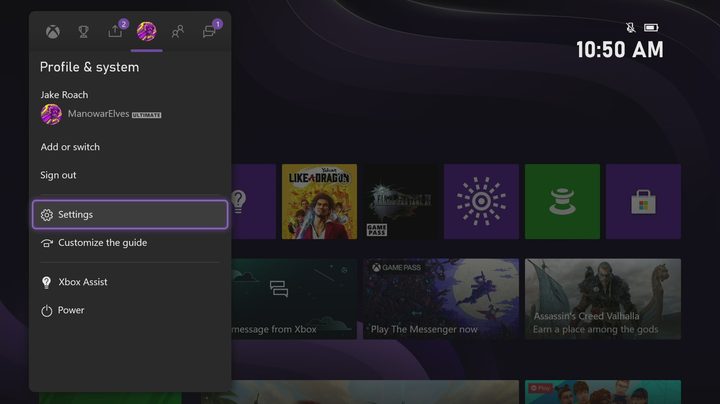Click the muted microphone status icon
The width and height of the screenshot is (720, 404).
631,28
